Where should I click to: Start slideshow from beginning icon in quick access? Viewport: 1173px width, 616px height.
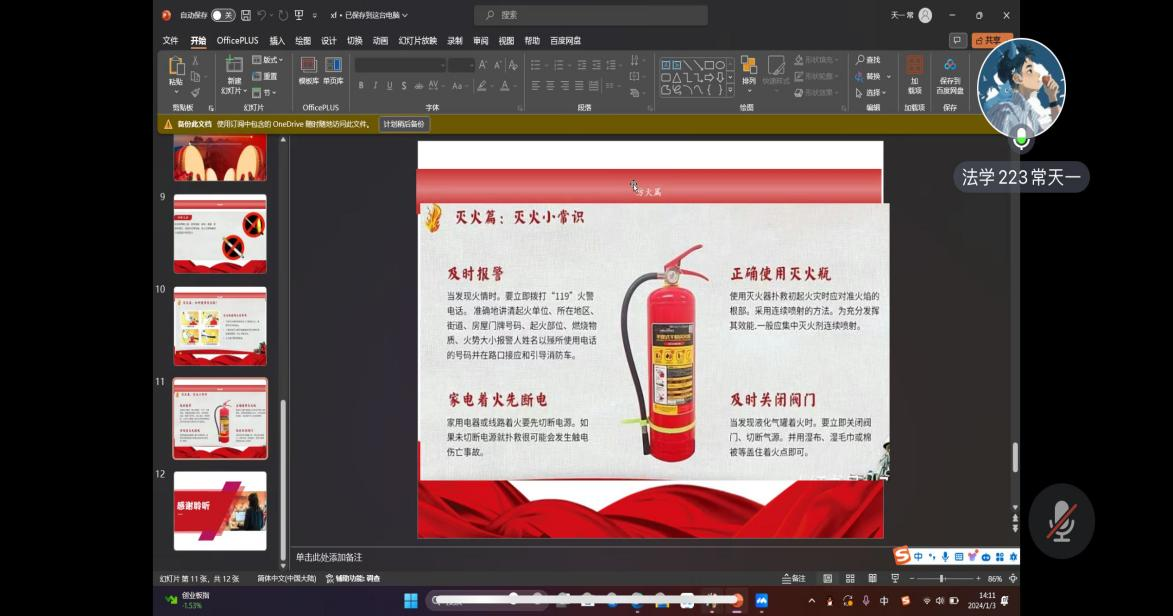pyautogui.click(x=299, y=15)
